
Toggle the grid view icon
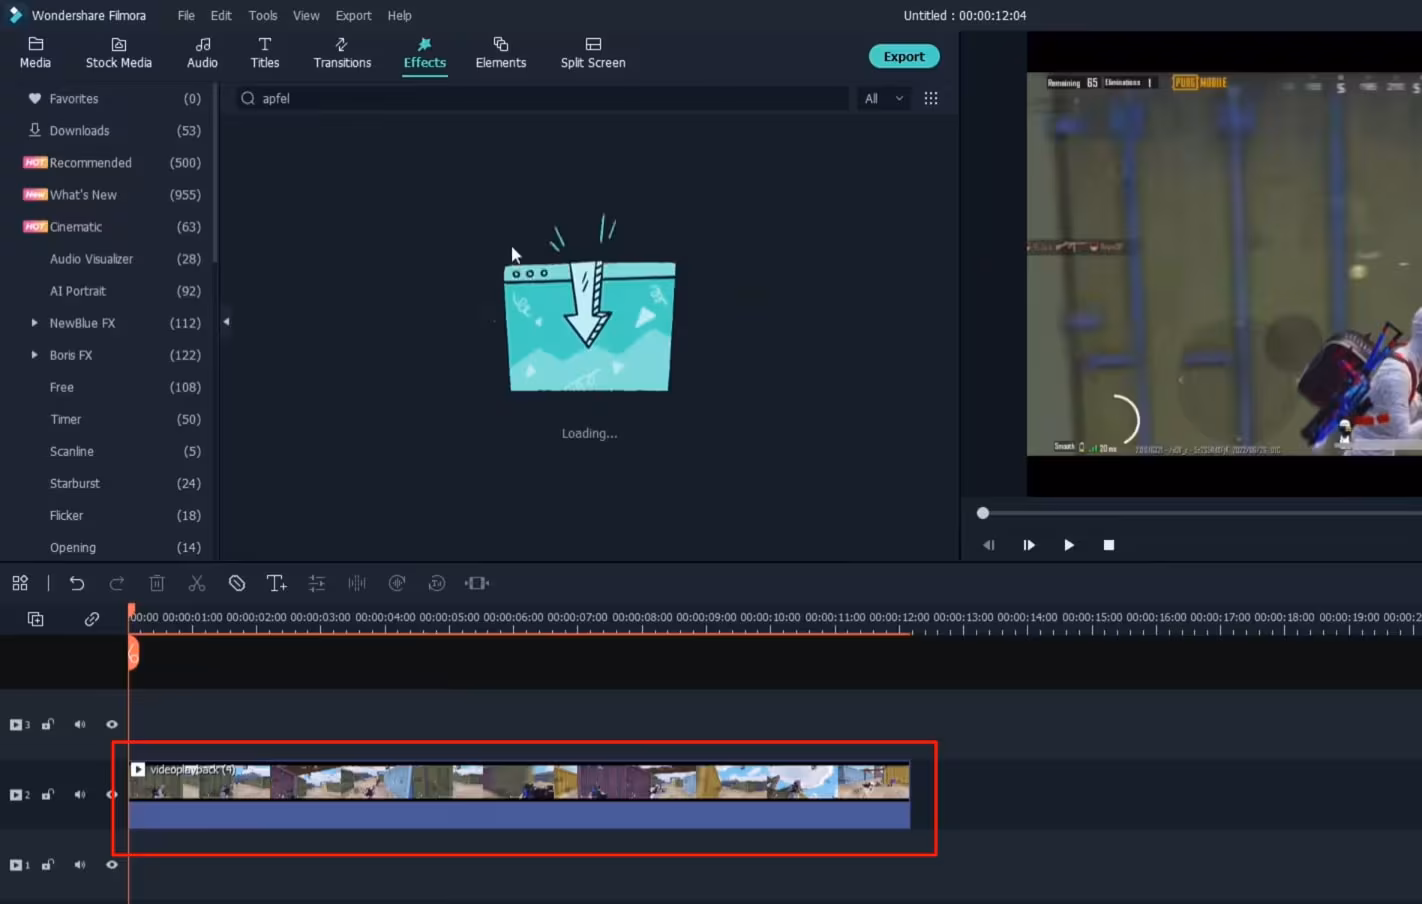click(x=931, y=98)
